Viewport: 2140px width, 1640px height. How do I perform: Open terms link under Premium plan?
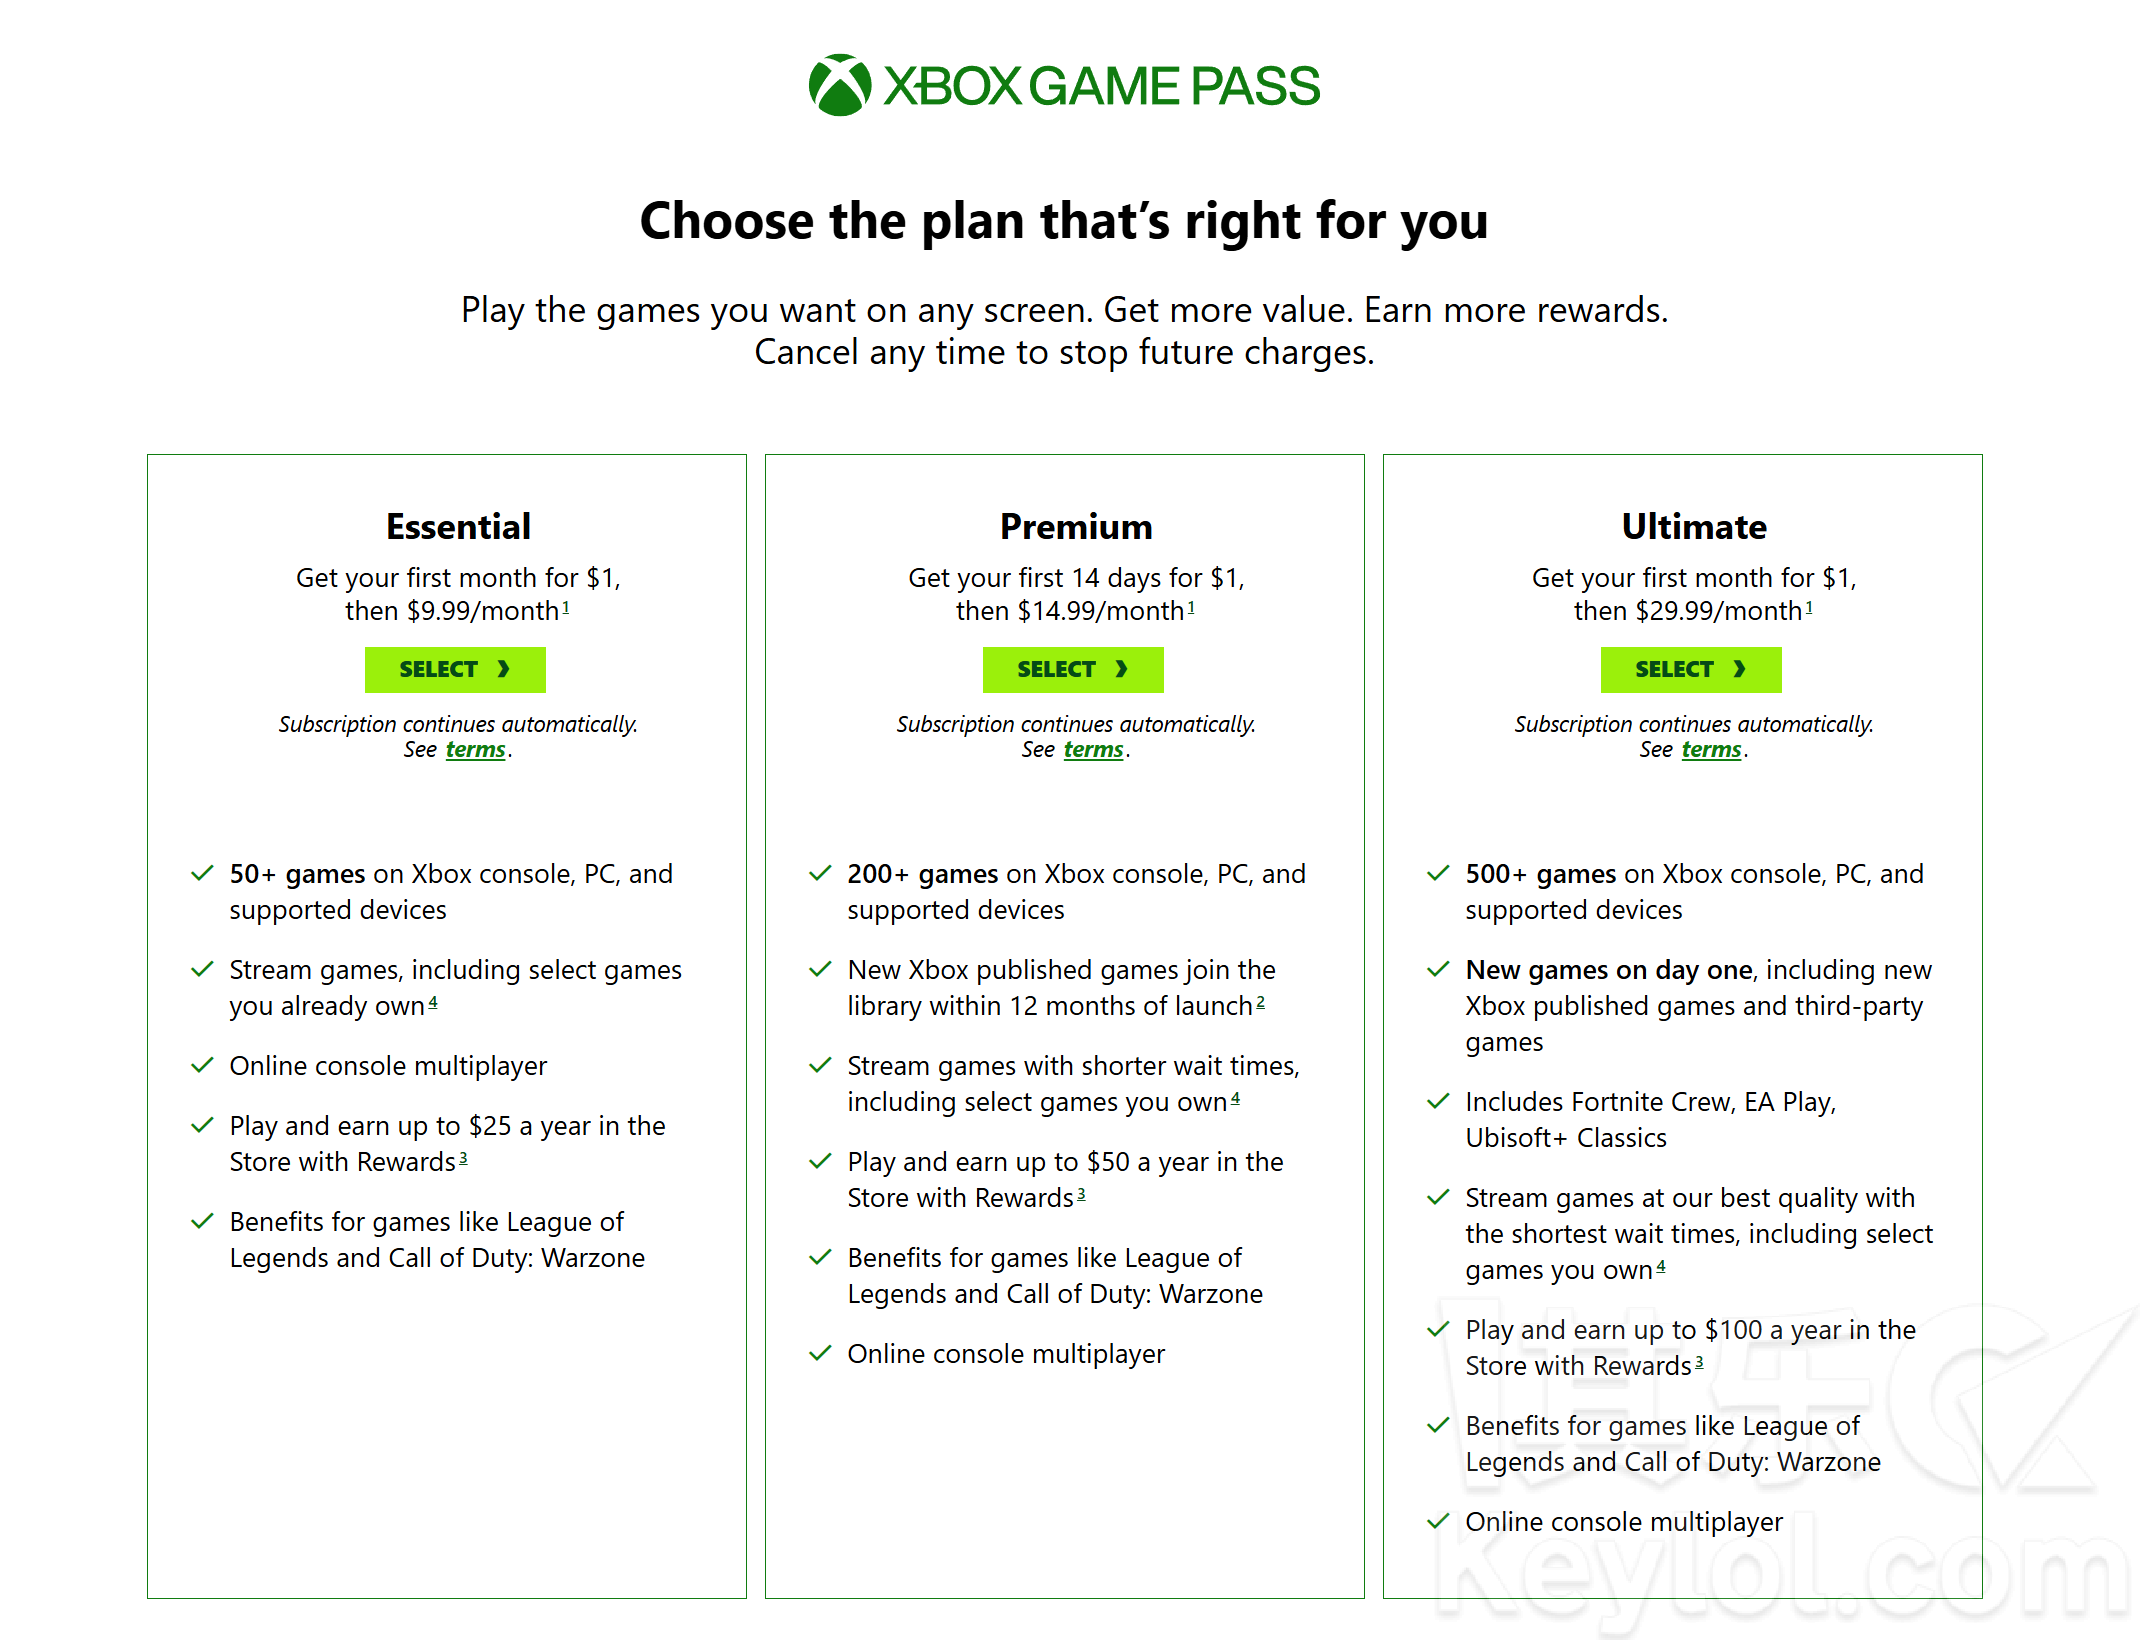click(x=1093, y=750)
